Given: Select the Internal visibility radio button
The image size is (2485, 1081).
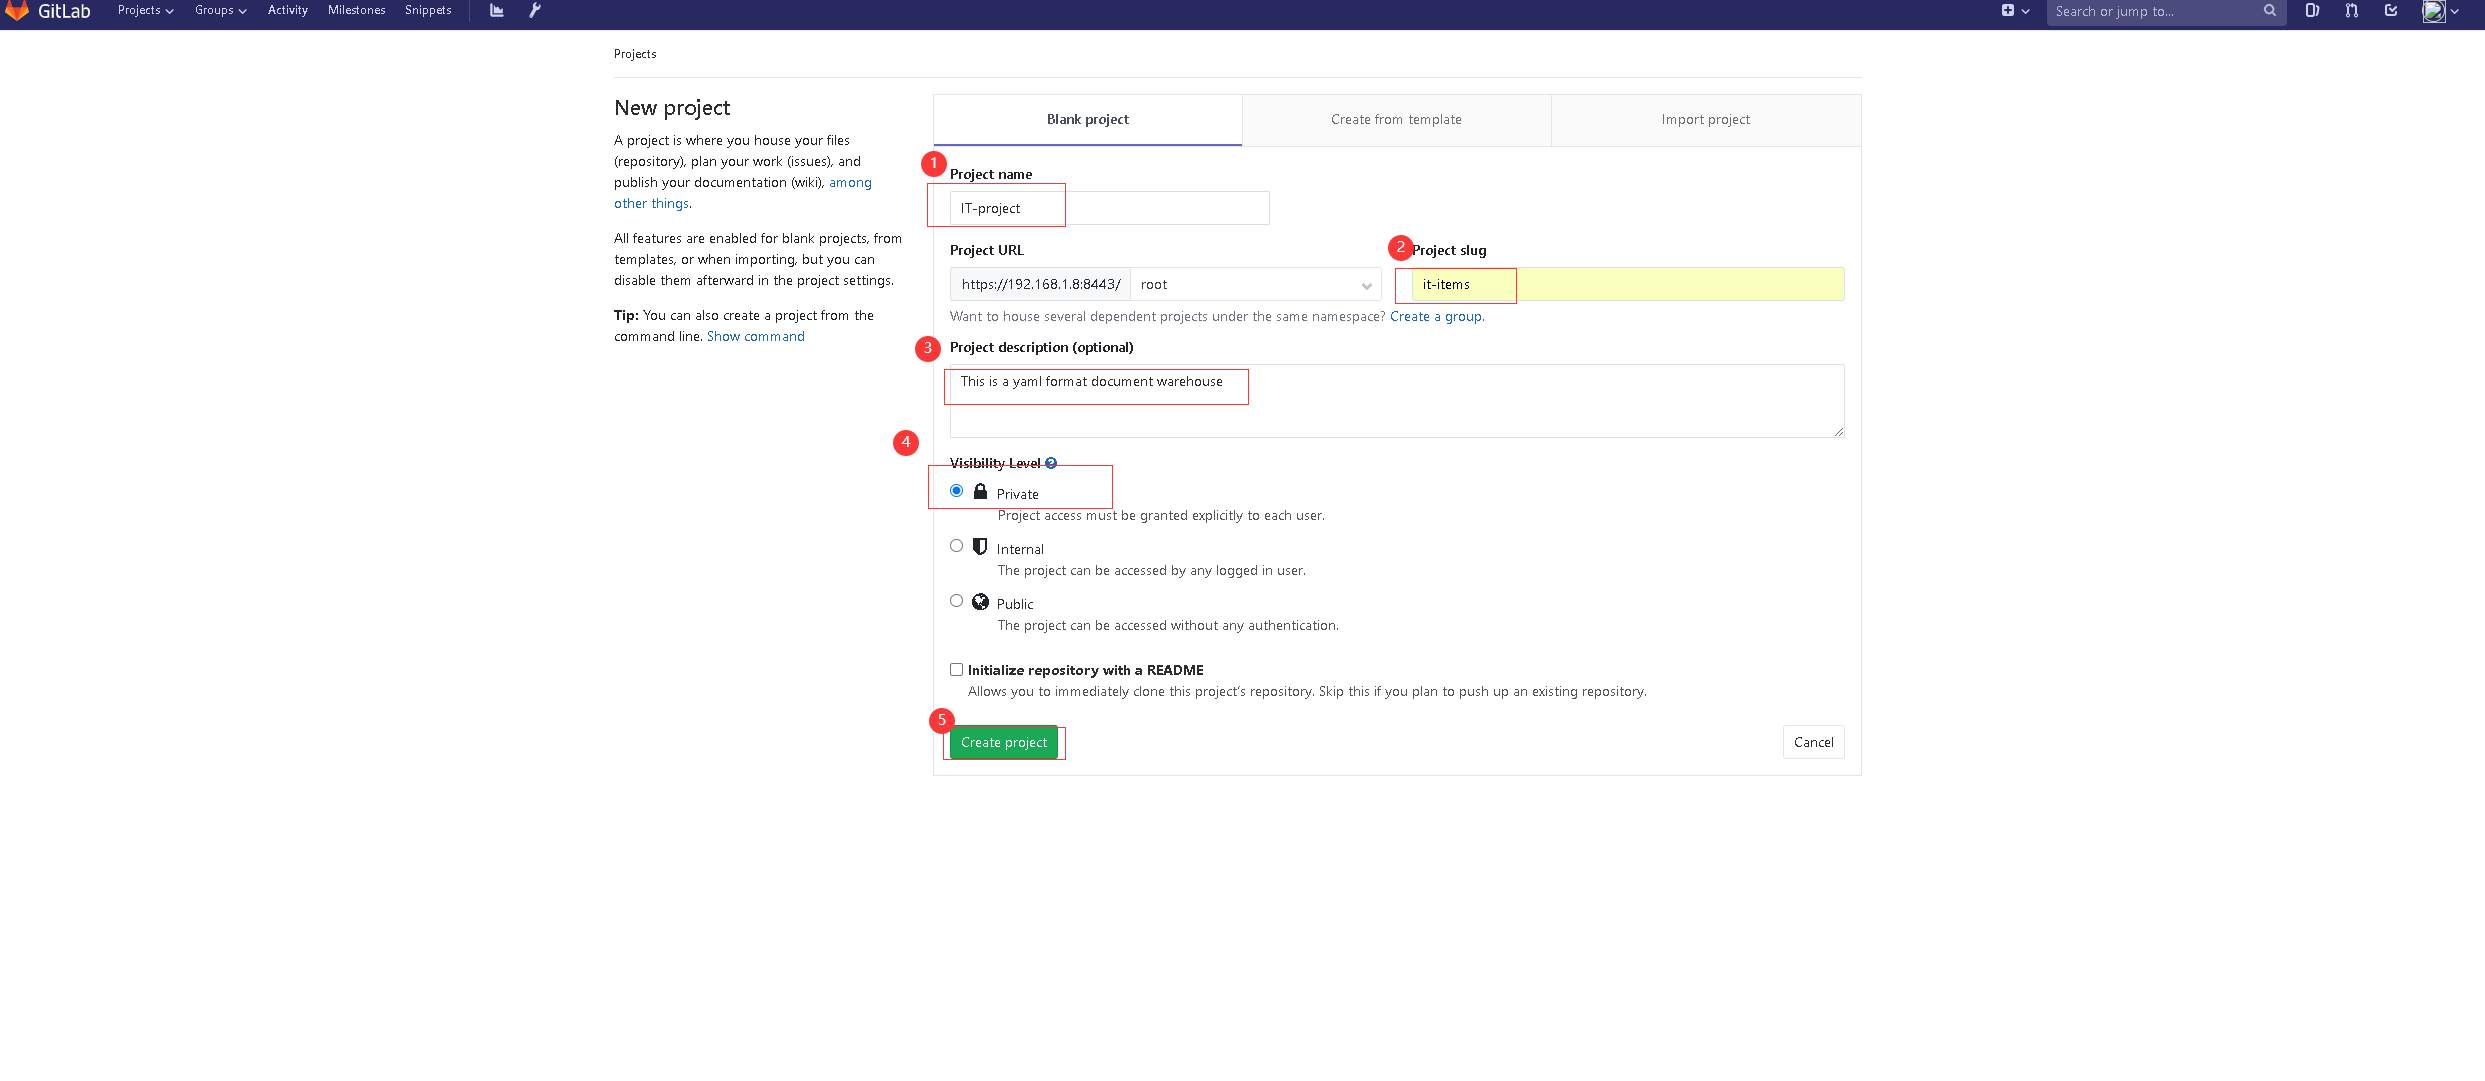Looking at the screenshot, I should pos(956,546).
